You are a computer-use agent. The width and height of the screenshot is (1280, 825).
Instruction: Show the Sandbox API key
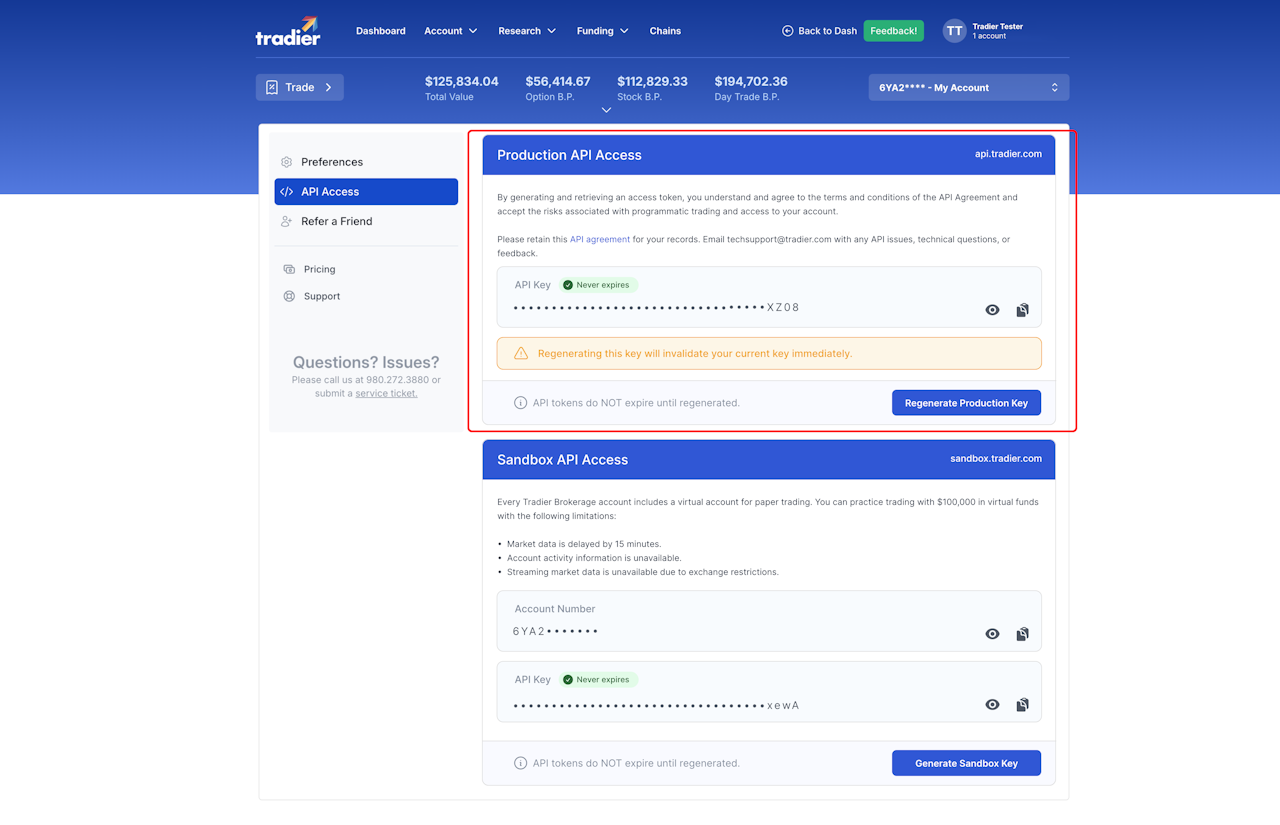992,705
